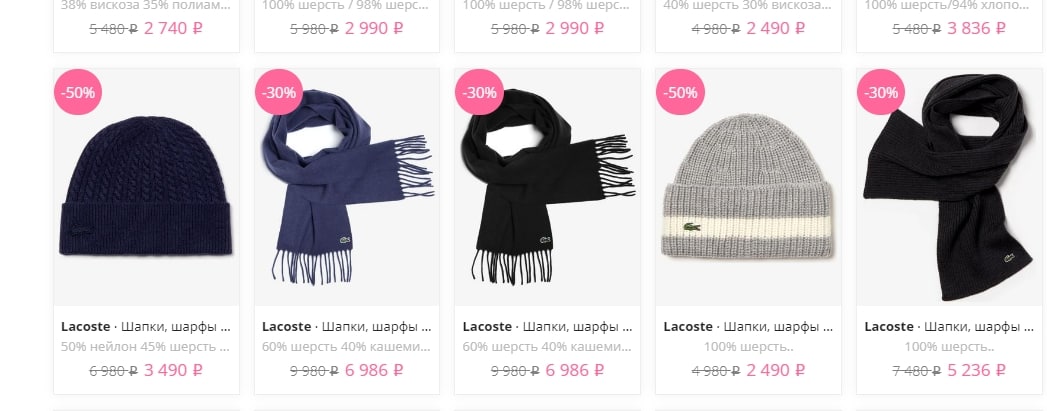The height and width of the screenshot is (411, 1047).
Task: Click the 2 740 ₽ price in the top row
Action: pos(174,29)
